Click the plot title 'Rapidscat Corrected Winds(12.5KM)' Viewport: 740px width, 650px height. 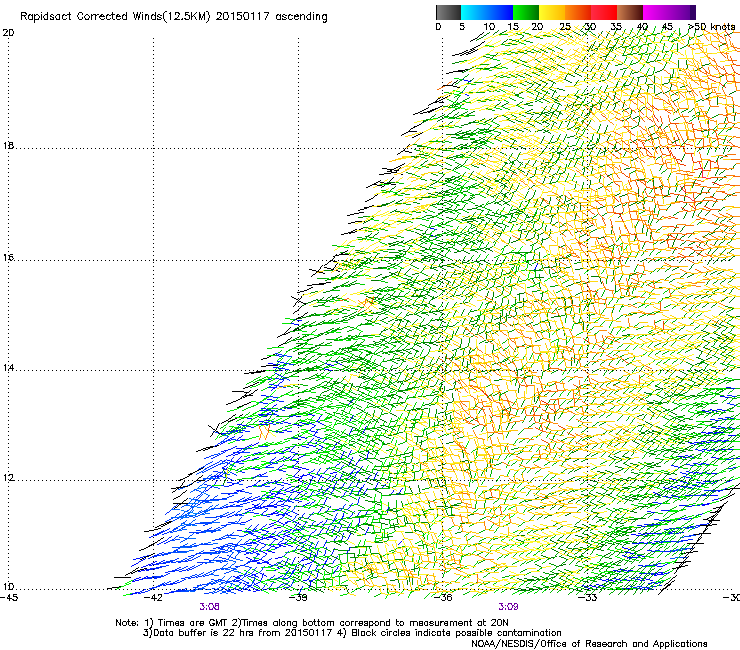(115, 17)
